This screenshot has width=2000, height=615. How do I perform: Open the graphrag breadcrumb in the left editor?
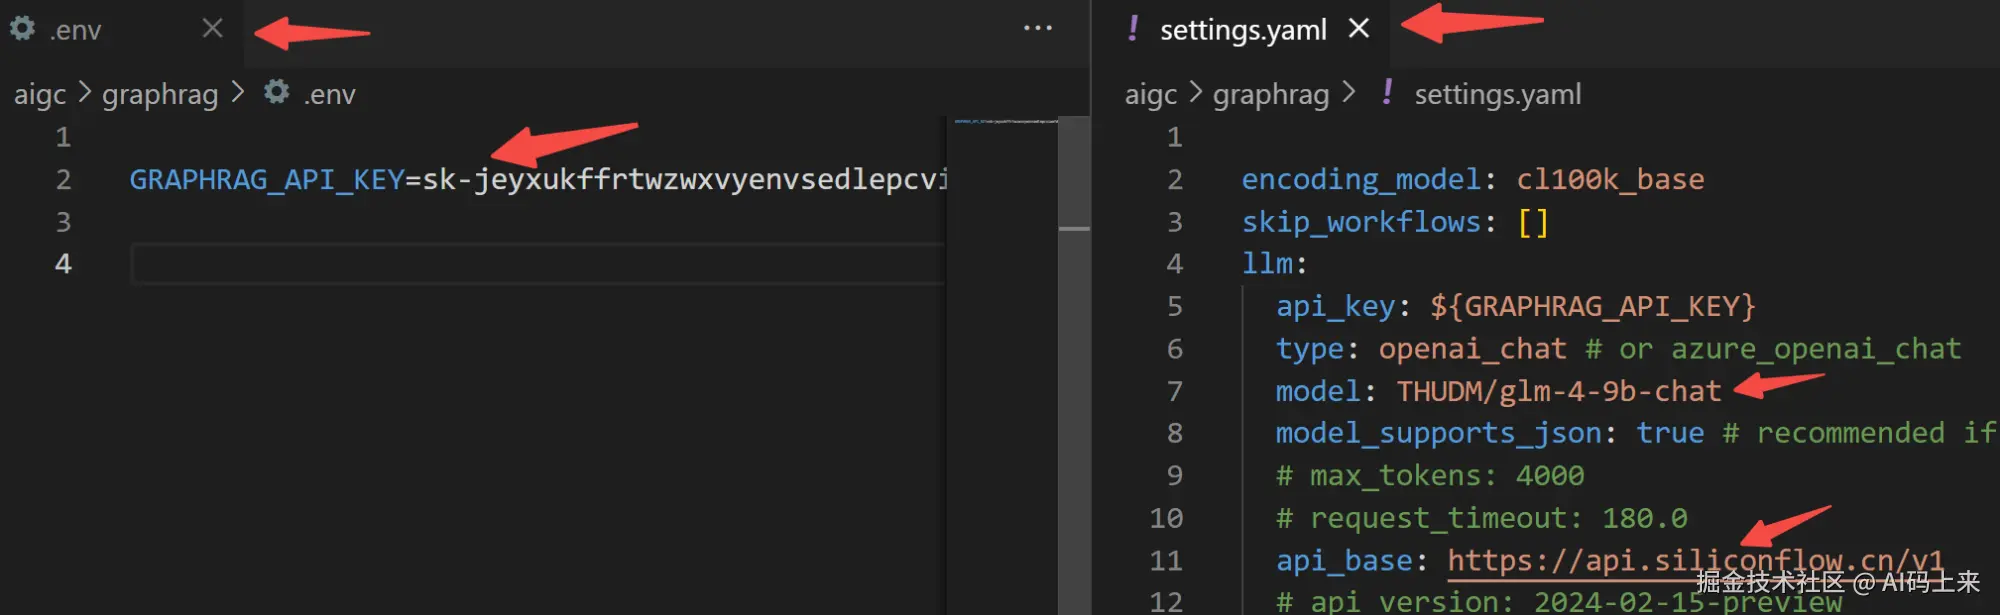[x=160, y=95]
